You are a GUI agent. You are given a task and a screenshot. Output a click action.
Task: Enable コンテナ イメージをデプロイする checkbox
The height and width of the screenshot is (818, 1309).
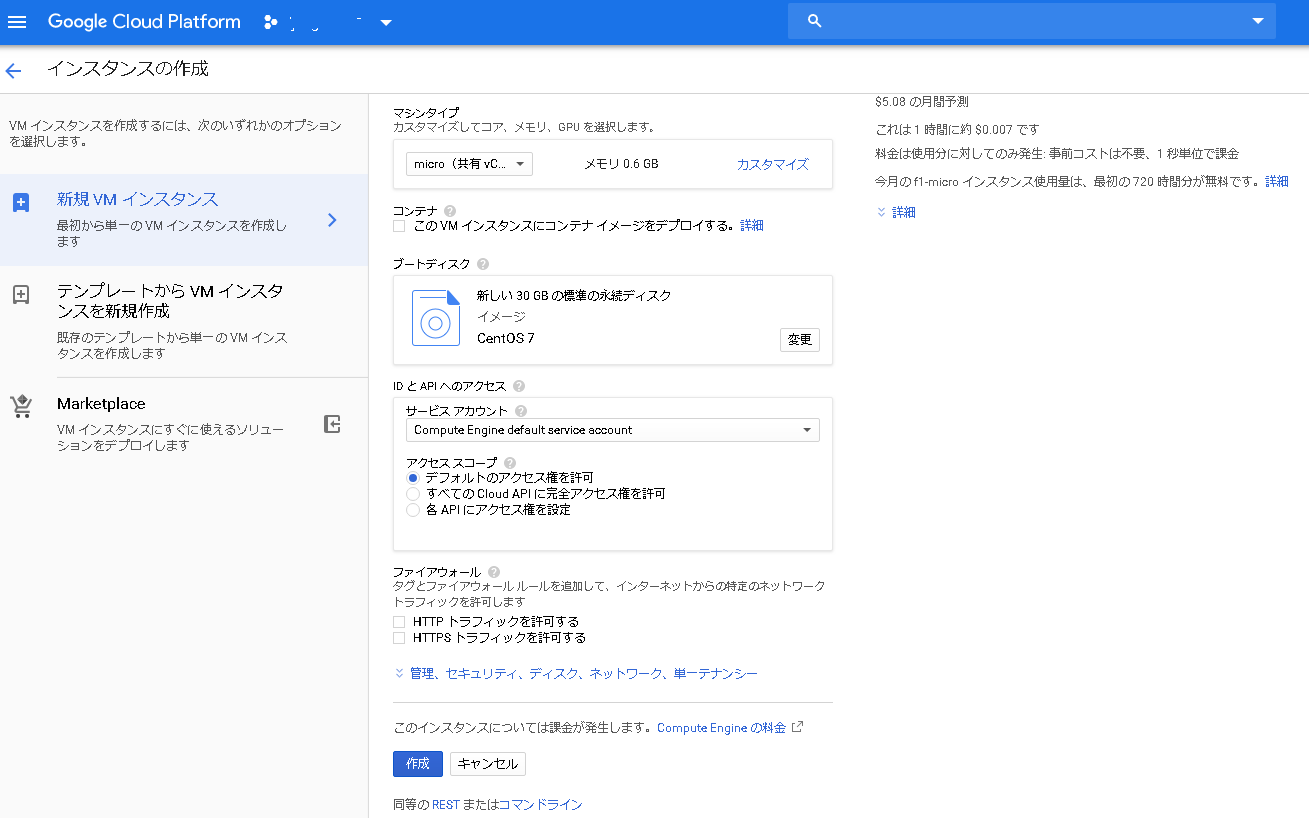point(399,226)
